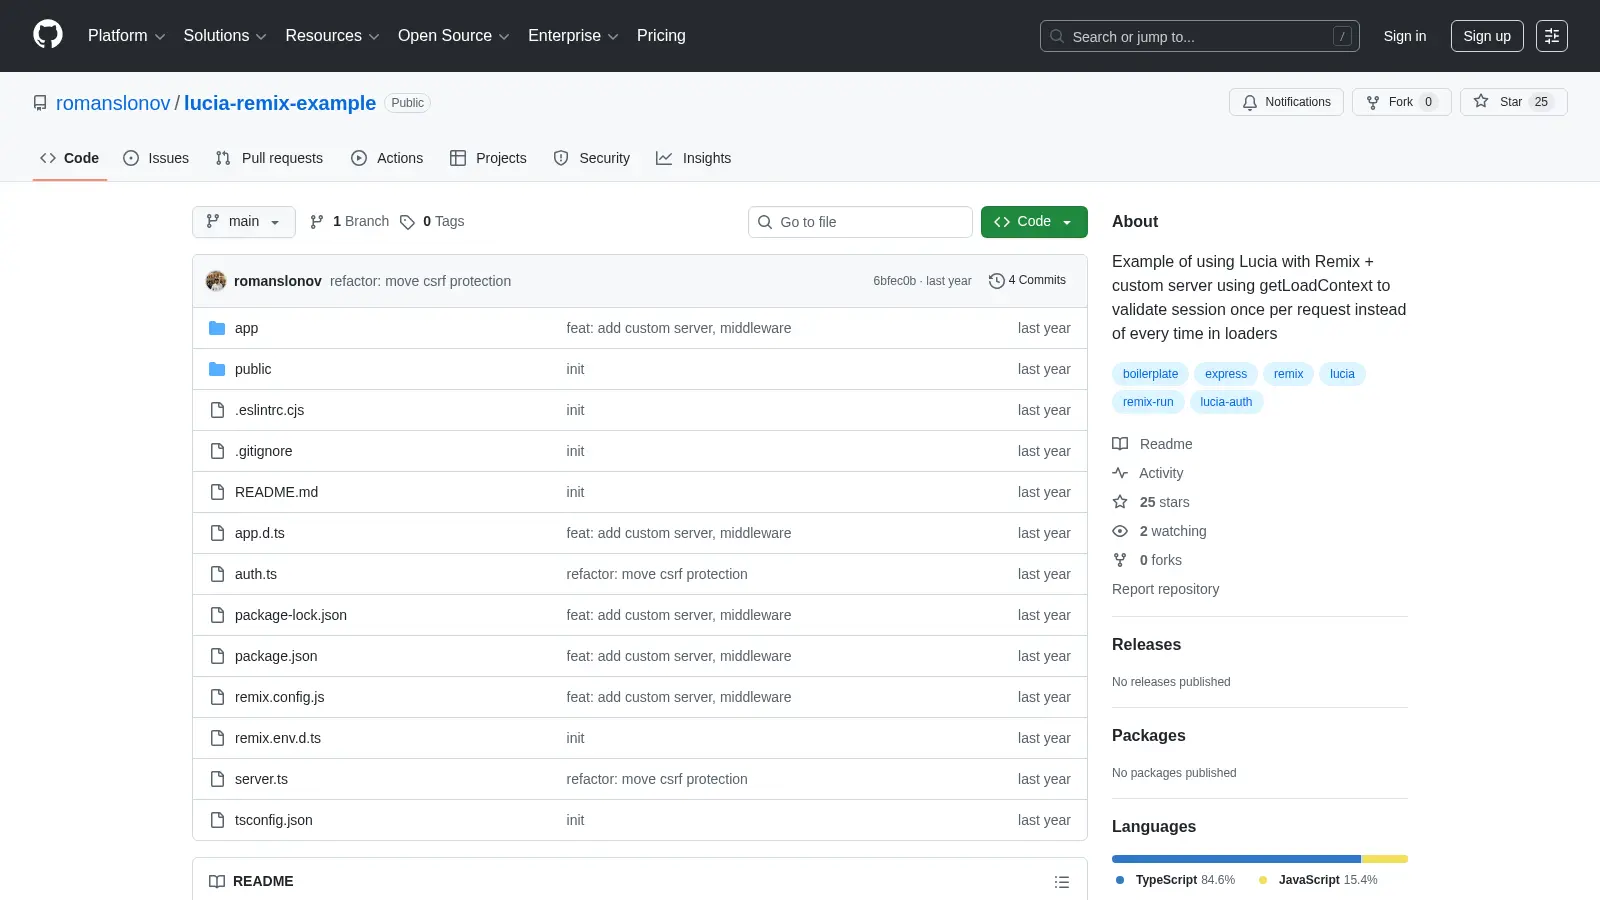This screenshot has width=1600, height=900.
Task: Open the GitHub home logo
Action: click(x=48, y=35)
